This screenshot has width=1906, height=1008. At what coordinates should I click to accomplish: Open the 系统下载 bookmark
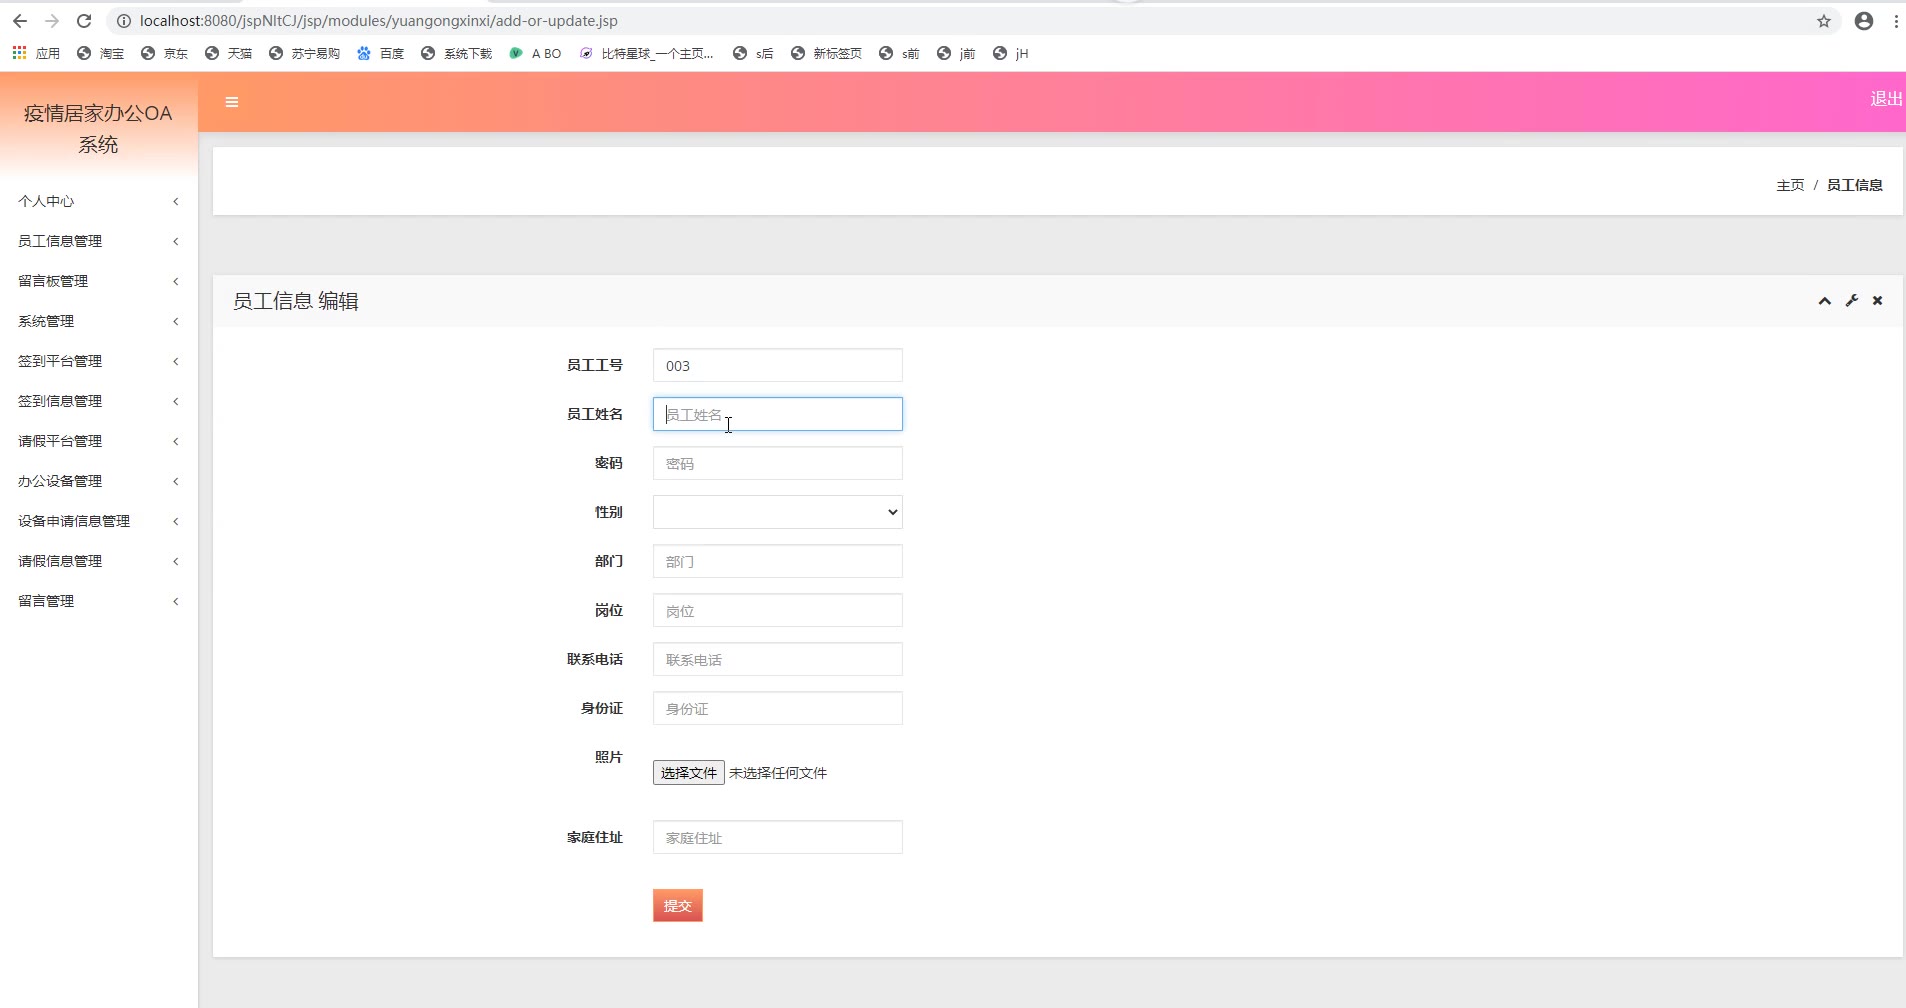coord(456,53)
